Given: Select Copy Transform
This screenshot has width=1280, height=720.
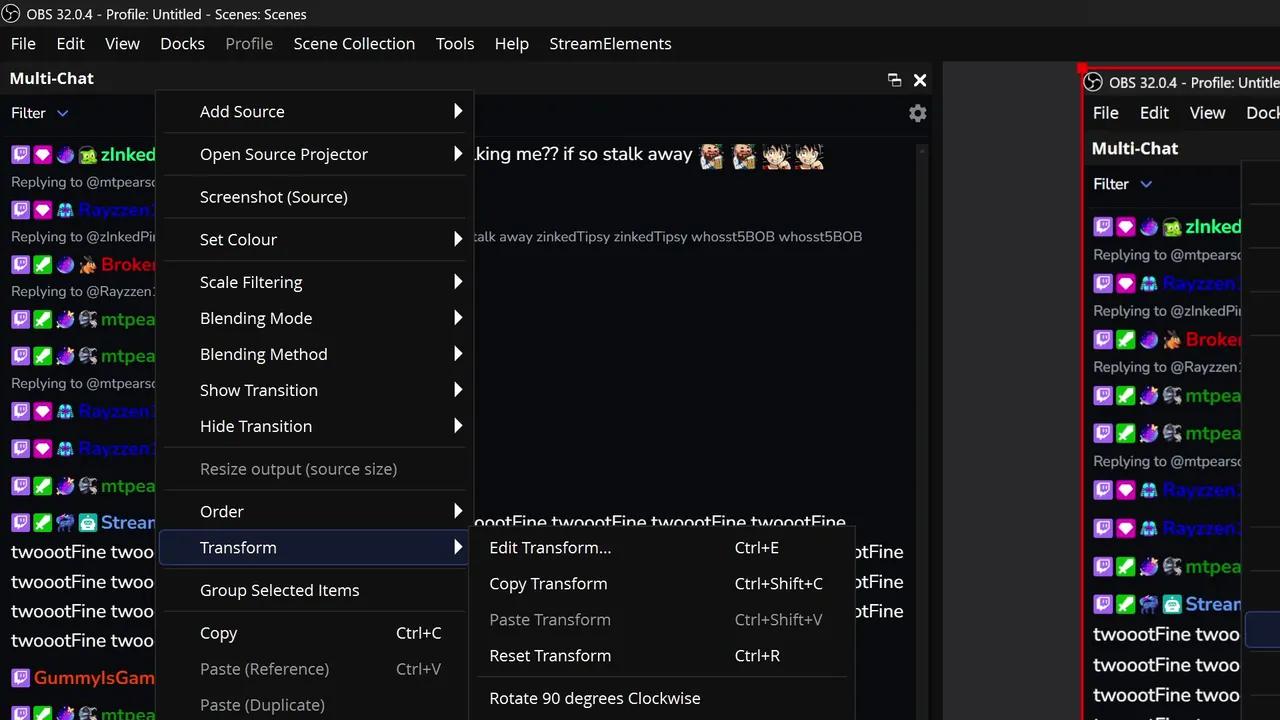Looking at the screenshot, I should 661,584.
